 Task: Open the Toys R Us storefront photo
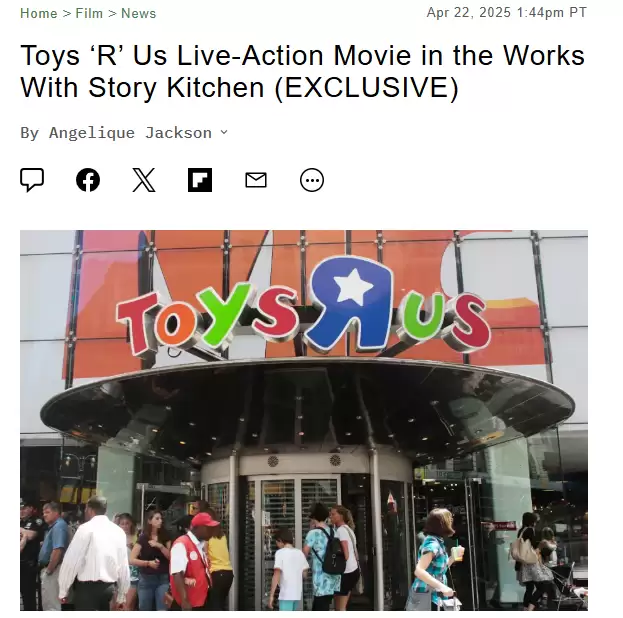point(304,420)
